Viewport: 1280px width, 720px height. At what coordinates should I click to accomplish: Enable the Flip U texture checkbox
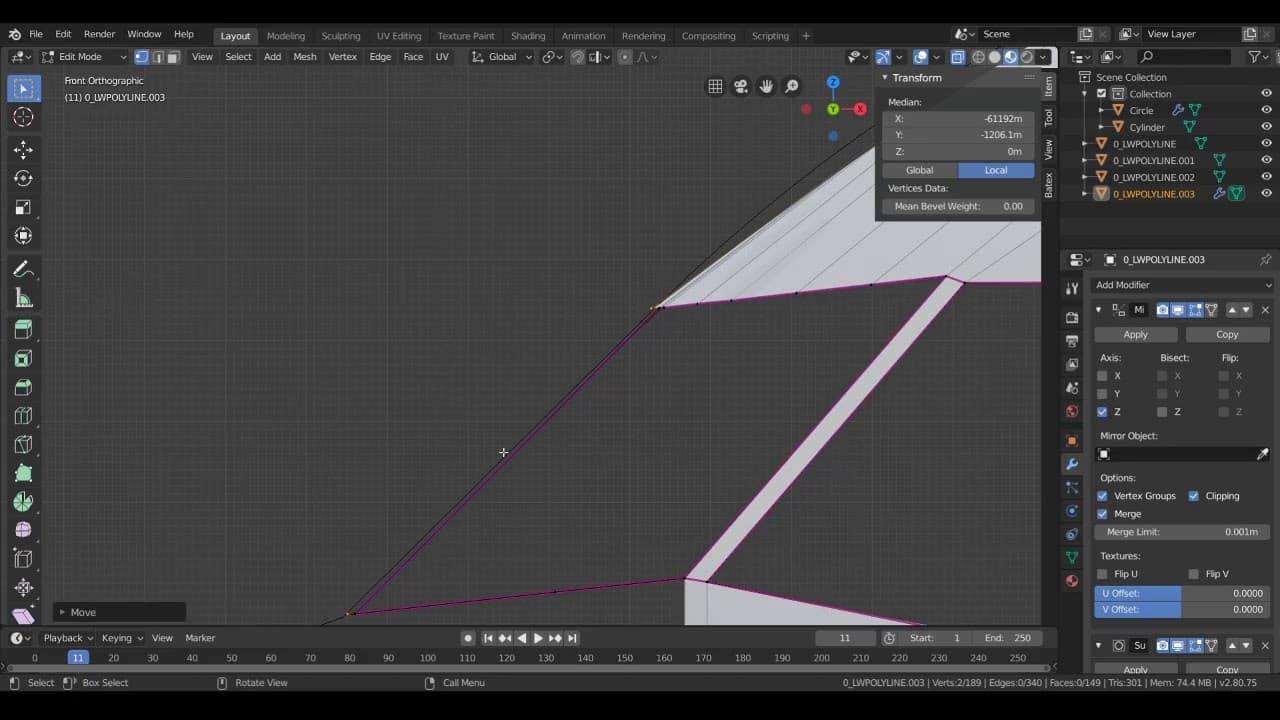pos(1102,574)
